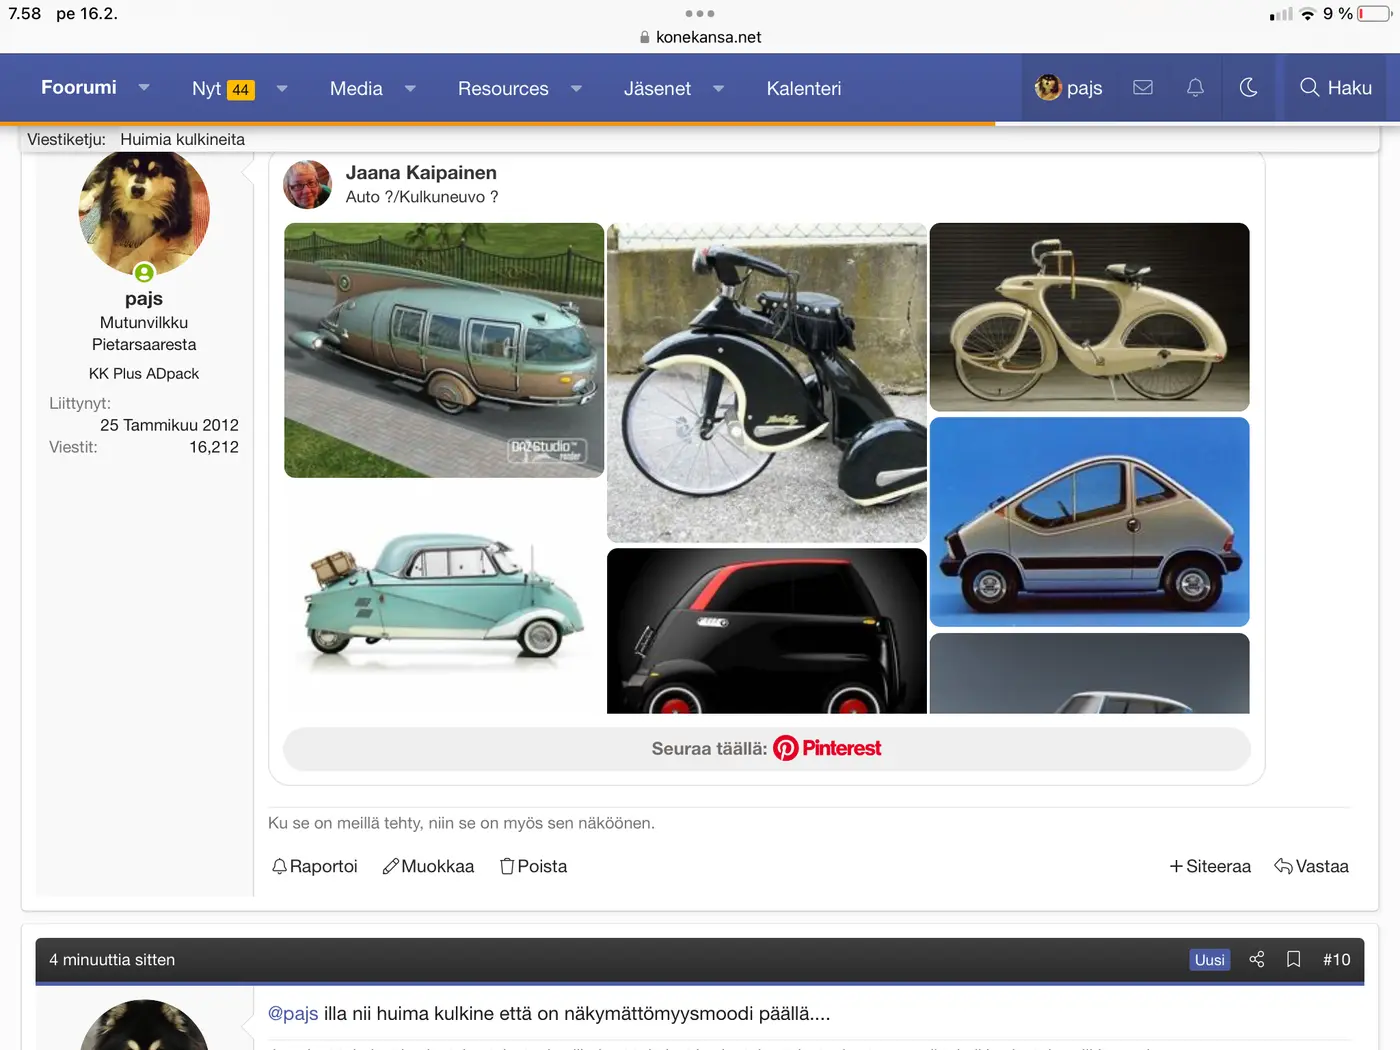The image size is (1400, 1050).
Task: Expand the Foorumi dropdown arrow
Action: (144, 88)
